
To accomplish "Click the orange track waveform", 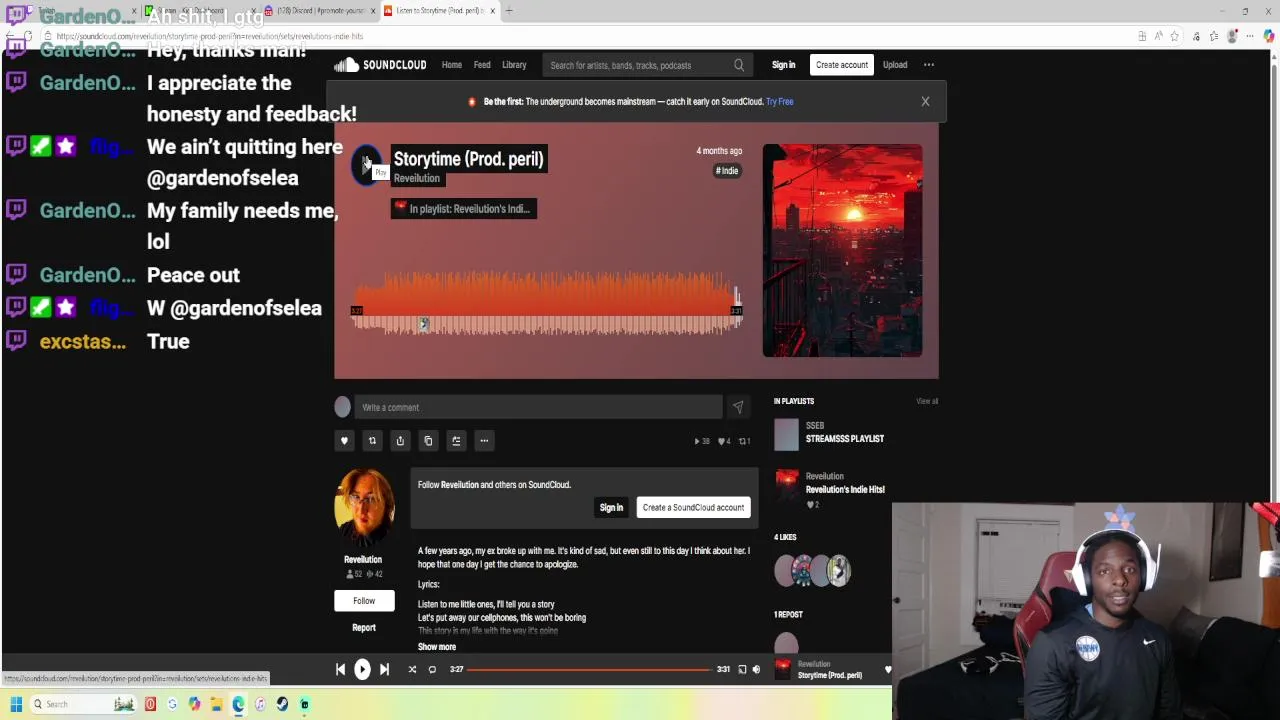I will click(546, 303).
